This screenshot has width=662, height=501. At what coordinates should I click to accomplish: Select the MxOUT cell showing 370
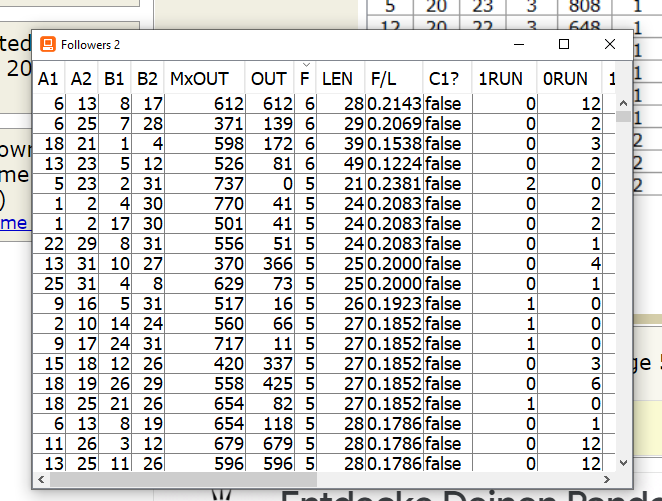click(204, 264)
